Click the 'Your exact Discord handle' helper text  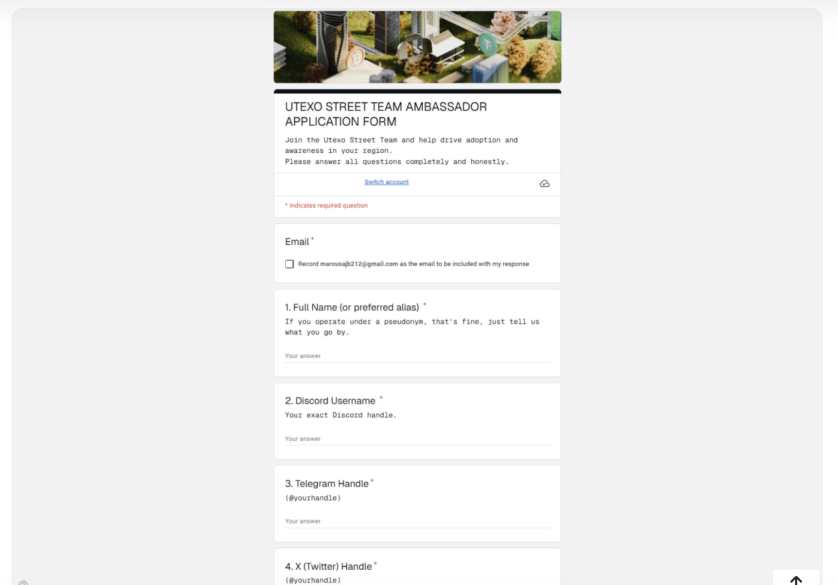click(x=339, y=414)
